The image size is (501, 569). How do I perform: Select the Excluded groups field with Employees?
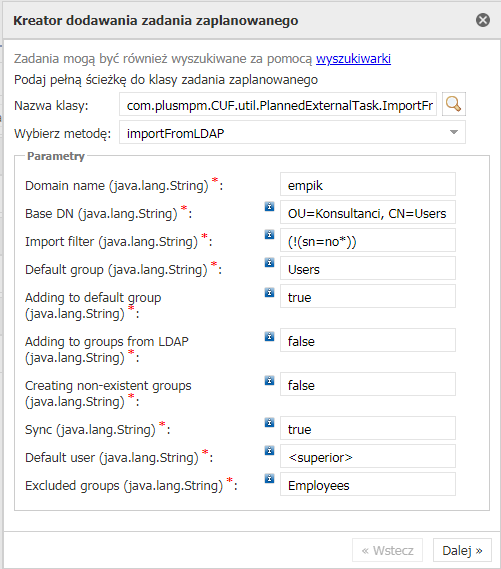pos(368,484)
